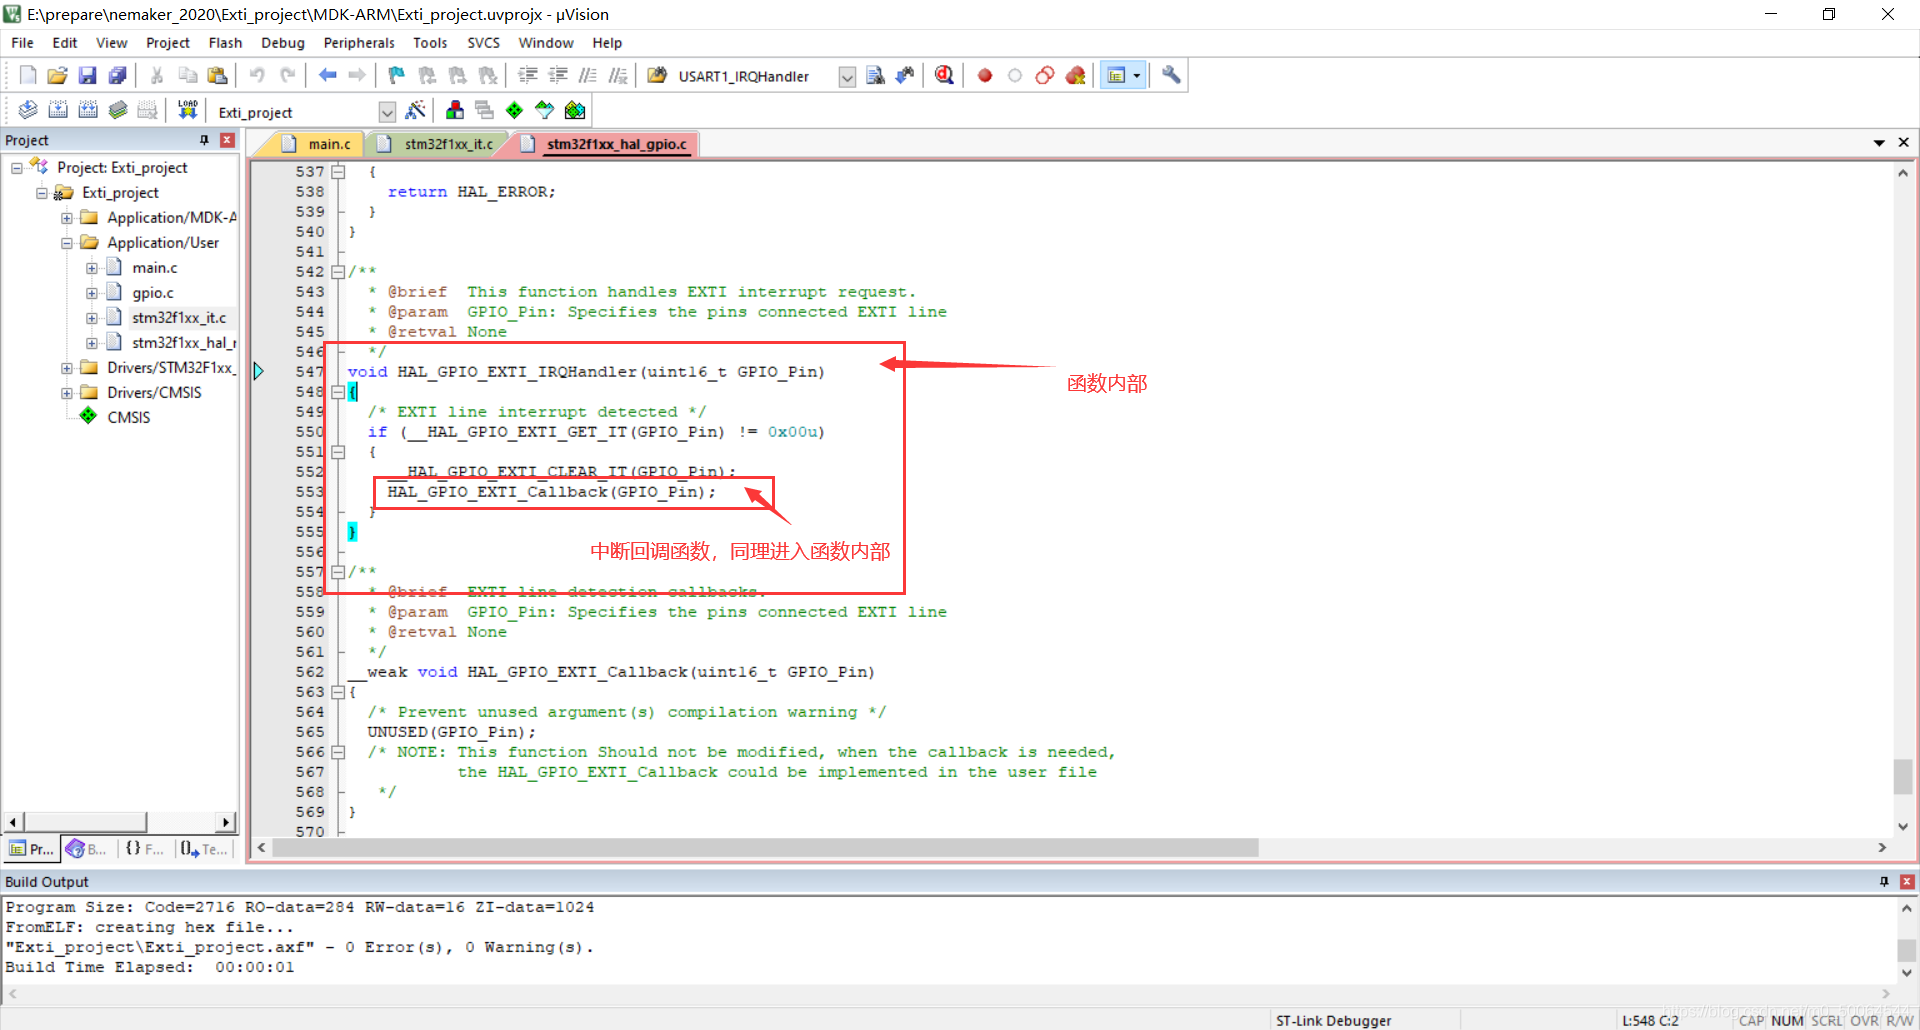The image size is (1920, 1030).
Task: Collapse the Project: Exti_project root node
Action: [17, 168]
